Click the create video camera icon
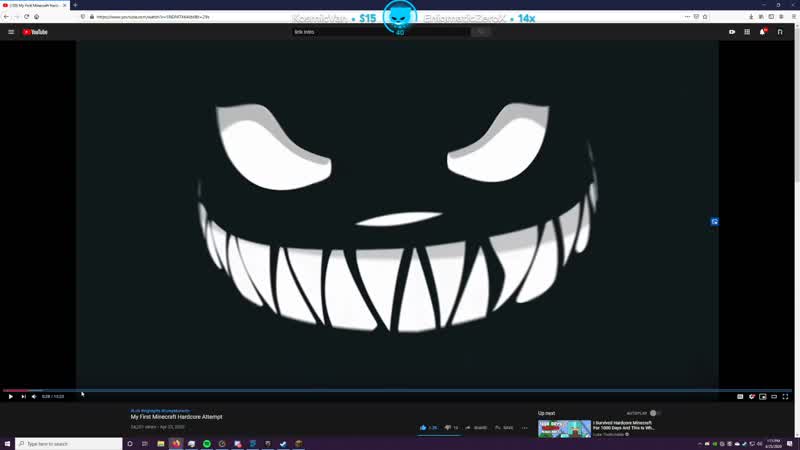This screenshot has height=450, width=800. (732, 32)
